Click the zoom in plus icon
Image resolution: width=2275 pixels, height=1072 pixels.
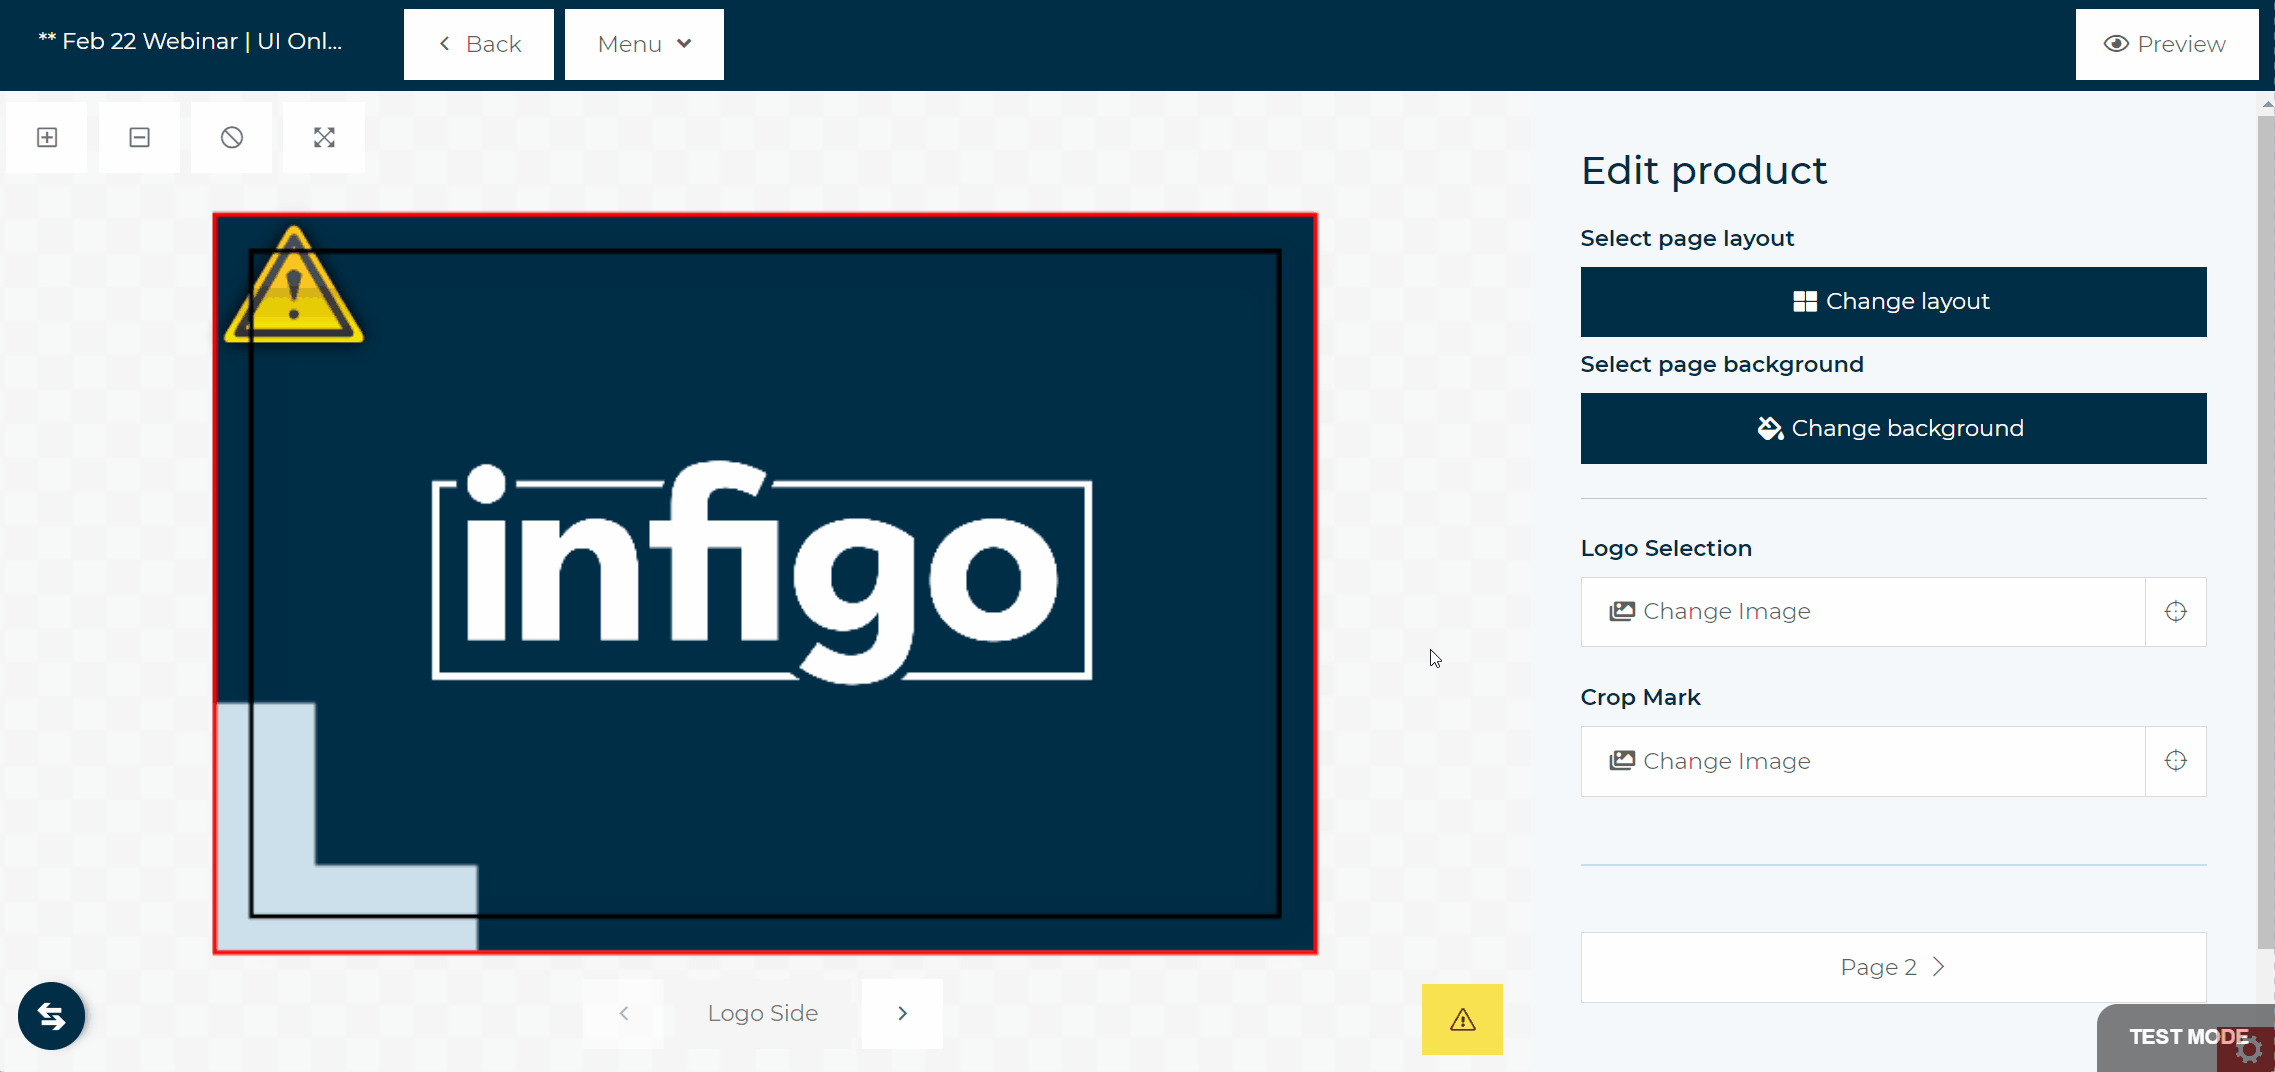47,137
